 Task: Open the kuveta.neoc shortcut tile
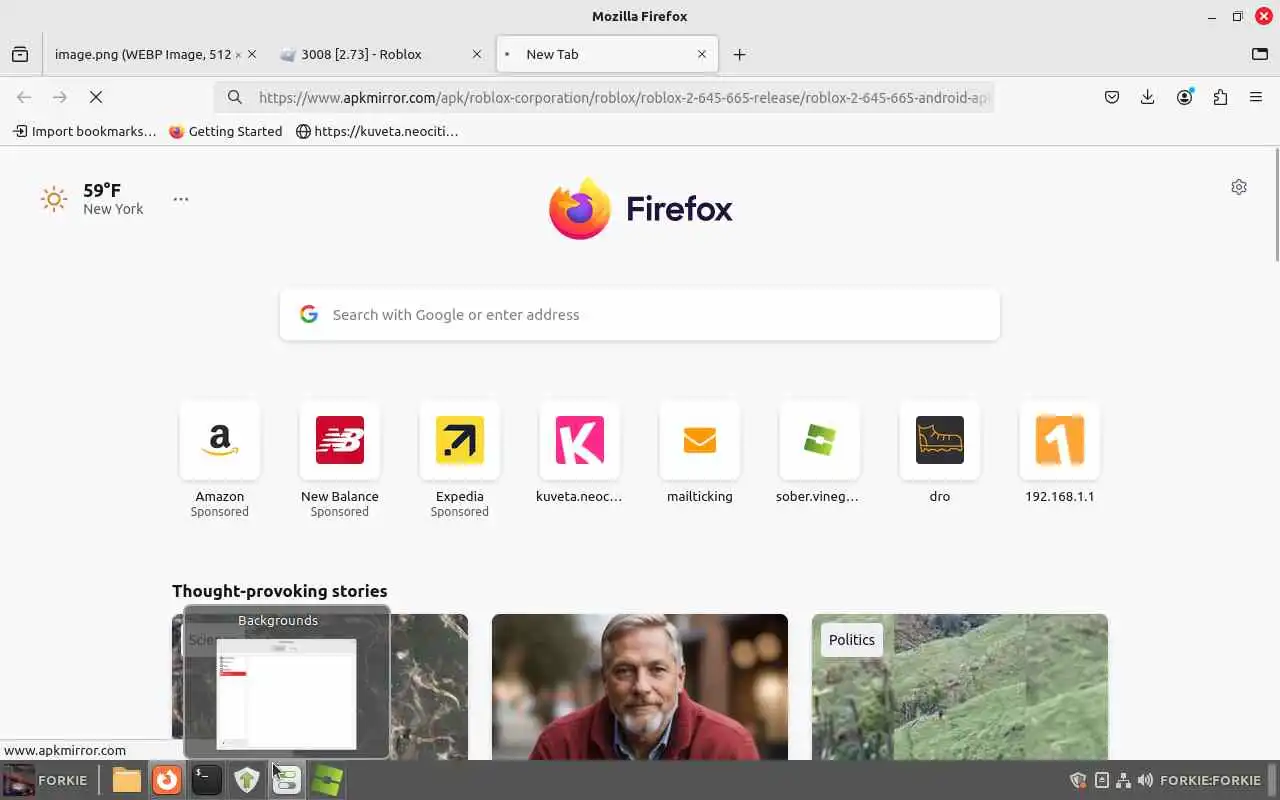click(x=580, y=452)
